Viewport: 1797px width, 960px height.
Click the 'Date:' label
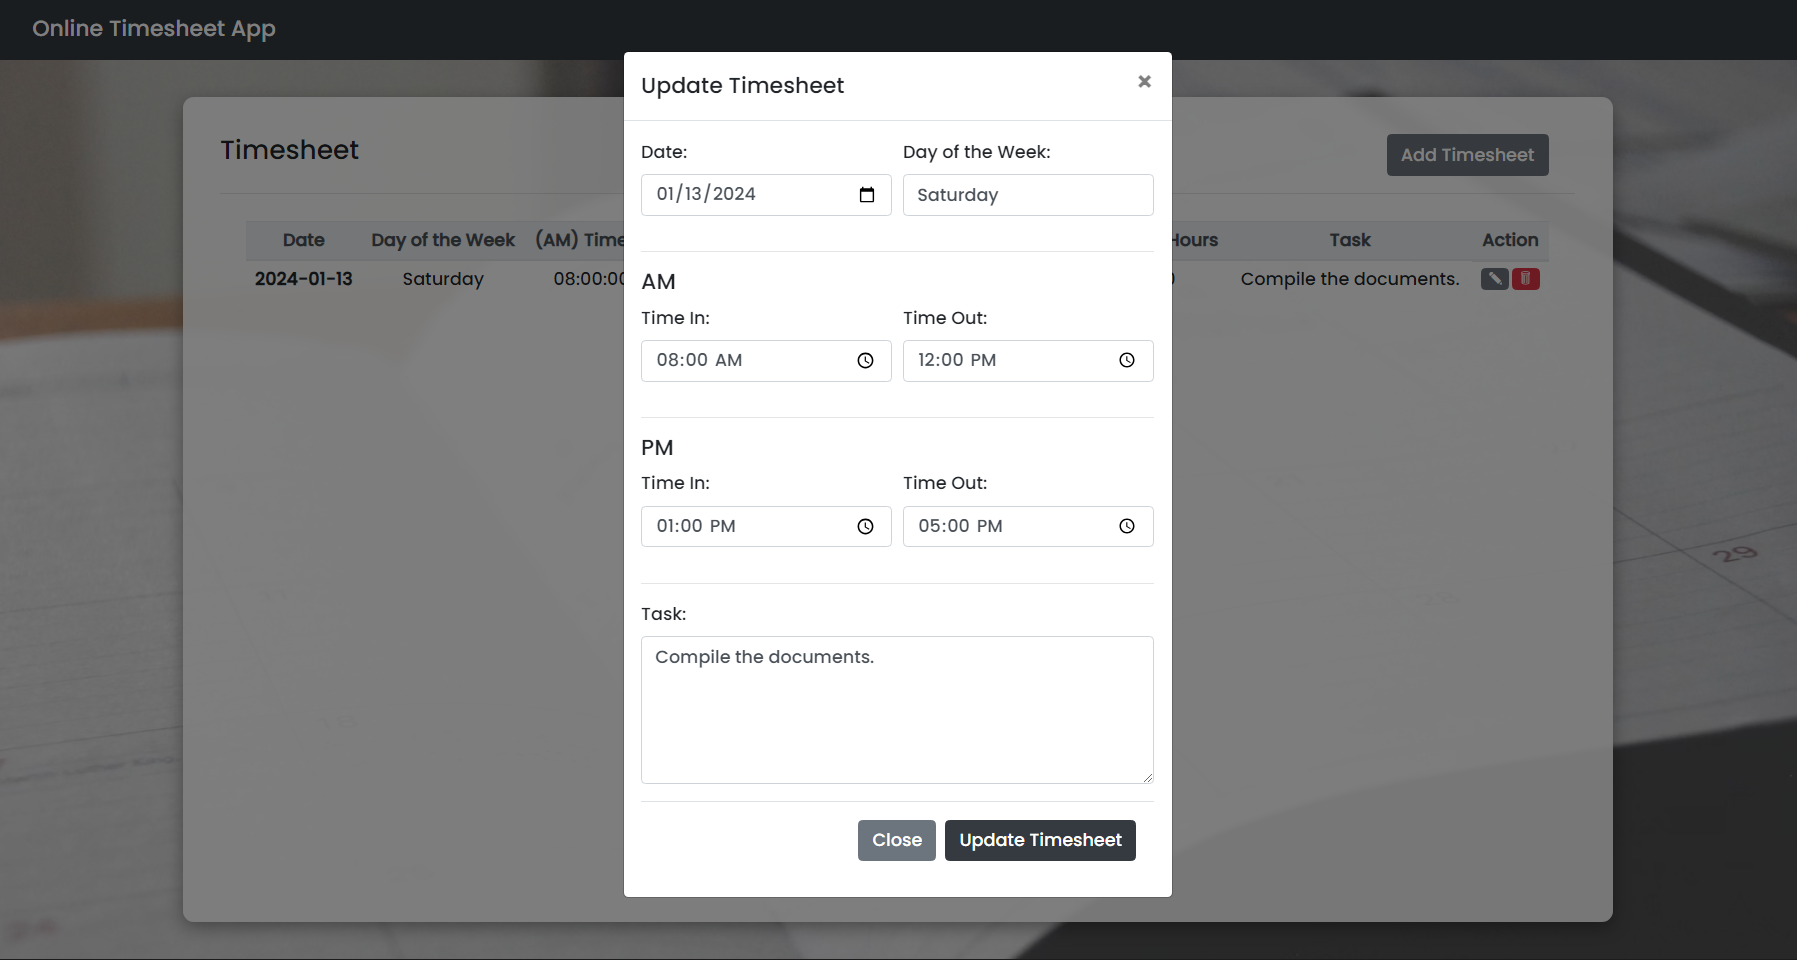click(x=664, y=152)
